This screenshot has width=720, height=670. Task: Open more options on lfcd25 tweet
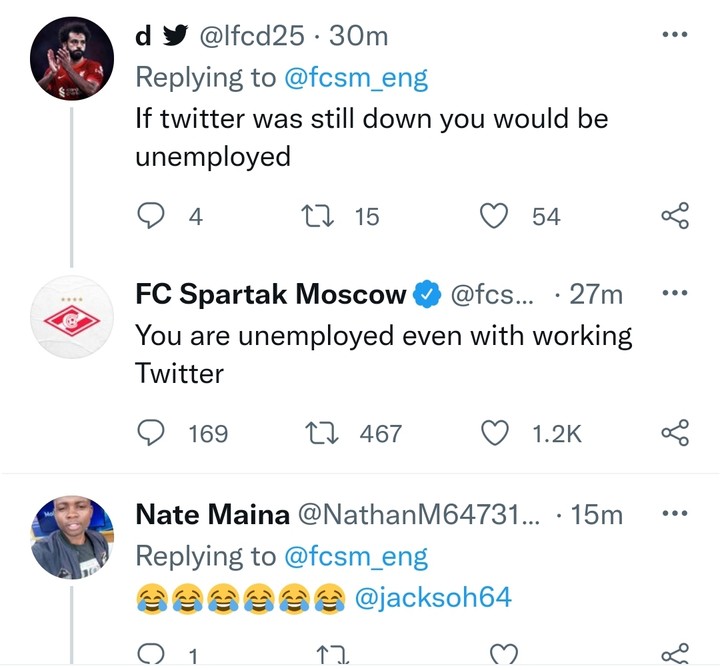676,36
